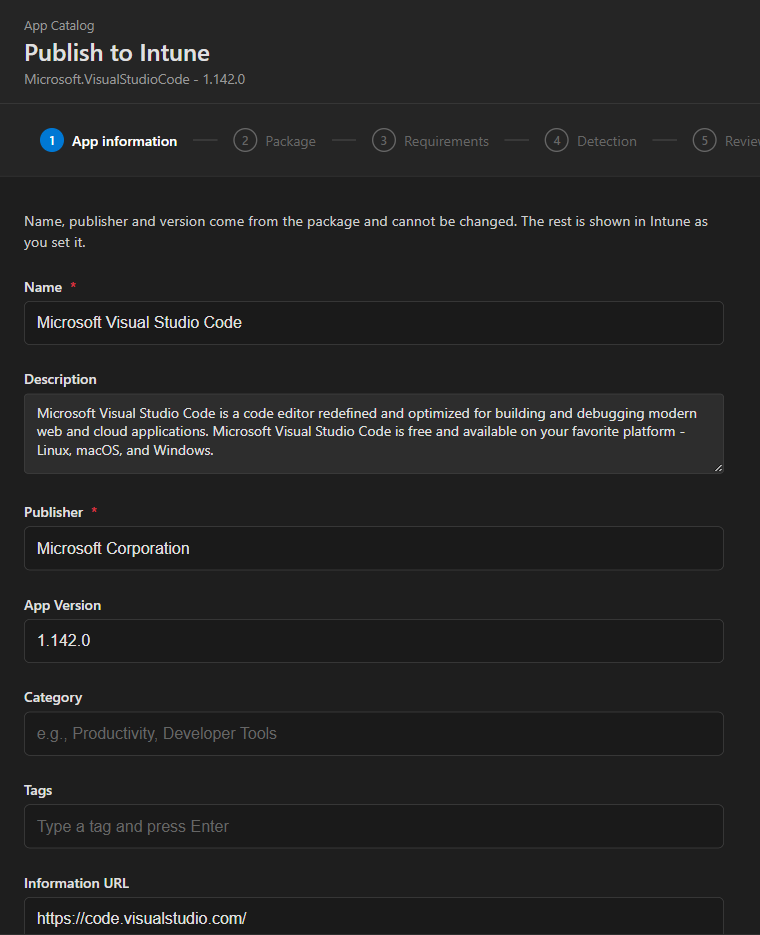Go to the Package step
The height and width of the screenshot is (935, 760).
pos(274,141)
